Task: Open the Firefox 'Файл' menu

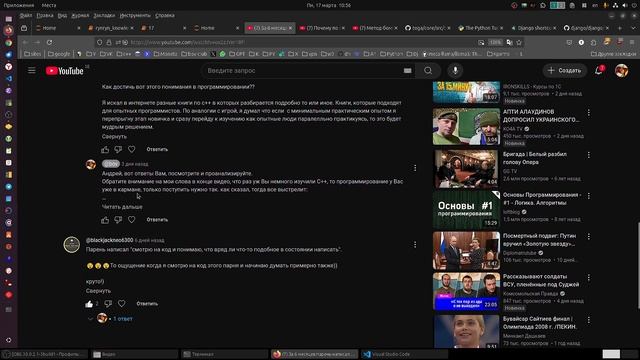Action: (26, 16)
